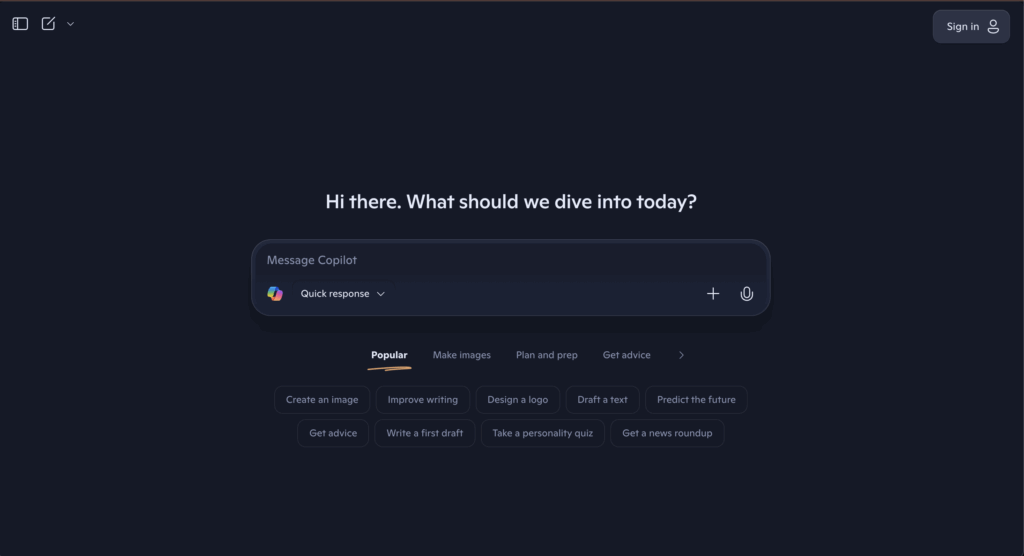This screenshot has width=1024, height=556.
Task: Activate the microphone voice input icon
Action: pos(746,294)
